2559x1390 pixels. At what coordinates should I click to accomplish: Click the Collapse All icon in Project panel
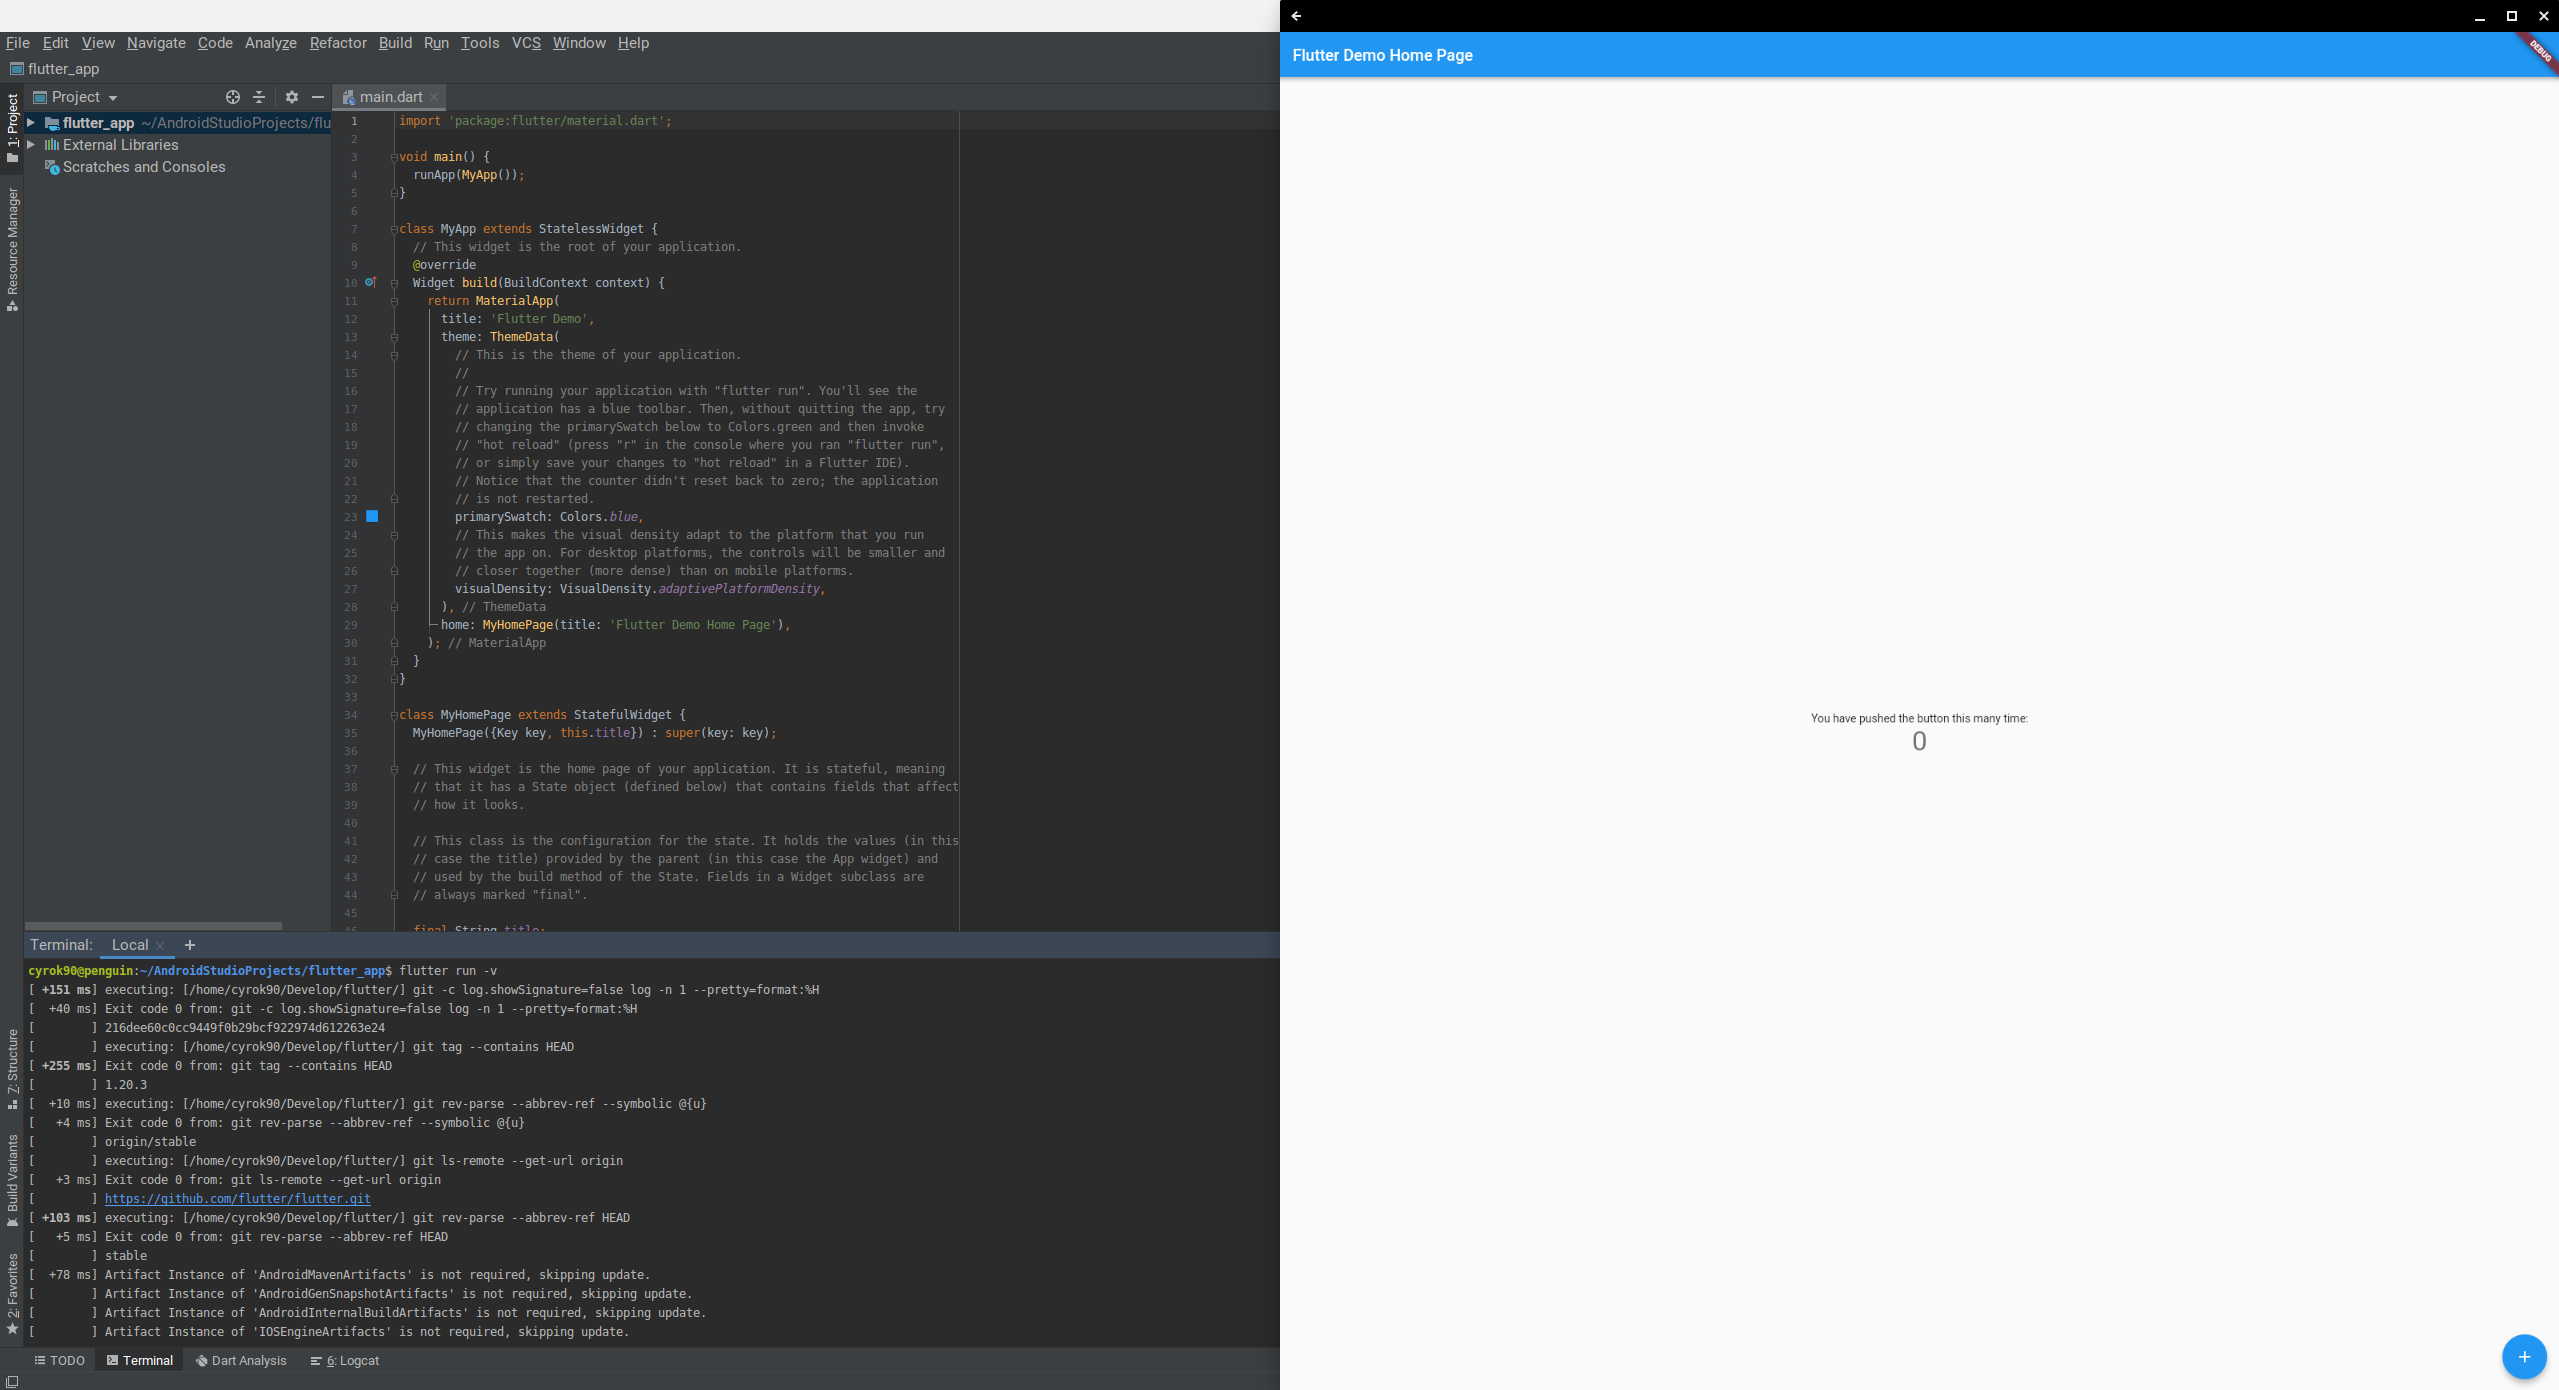pos(259,97)
